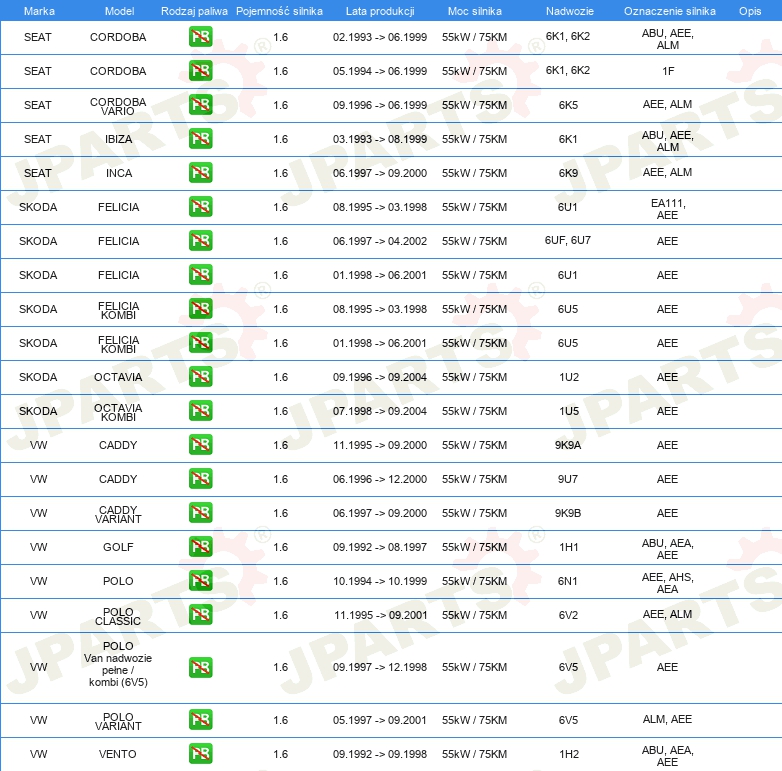Click the fuel icon for VW VENTO
The image size is (782, 771).
click(200, 754)
